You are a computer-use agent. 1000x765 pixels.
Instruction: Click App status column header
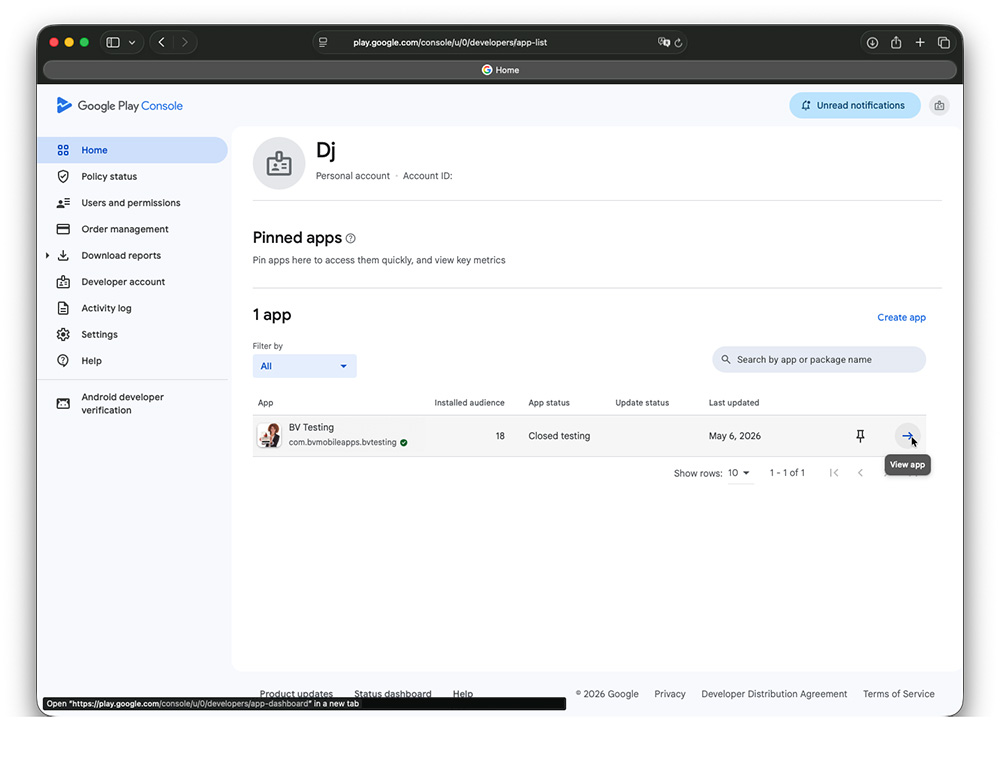(x=549, y=403)
